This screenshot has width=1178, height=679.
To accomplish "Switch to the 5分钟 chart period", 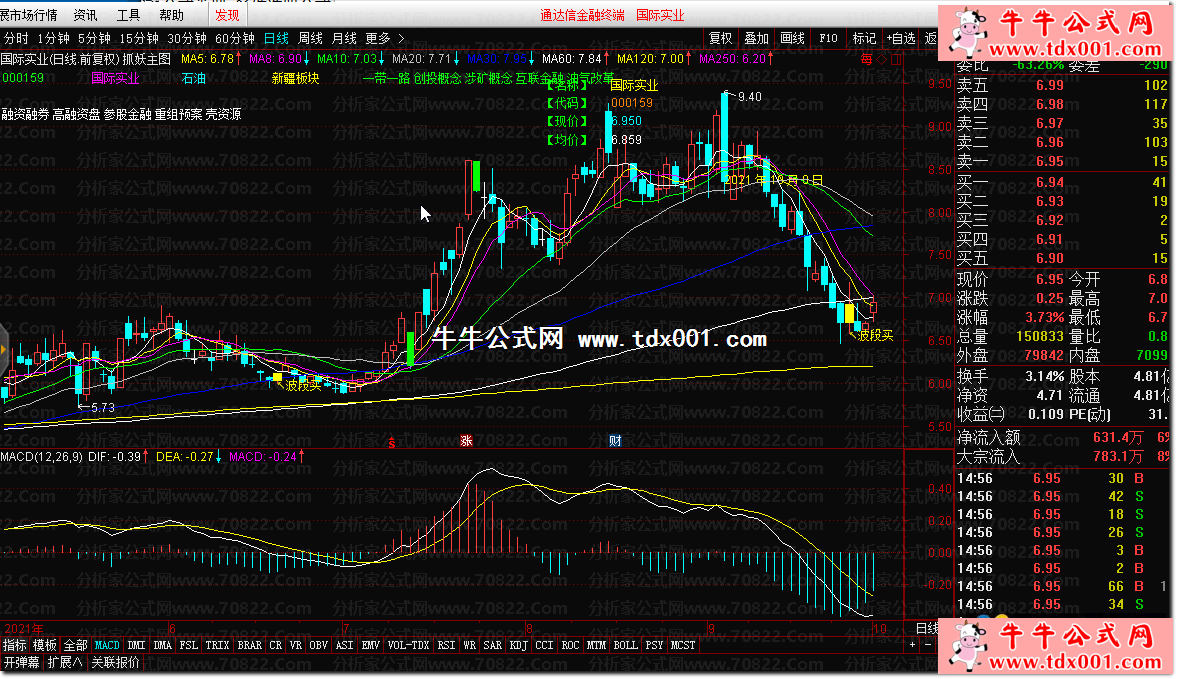I will tap(94, 38).
